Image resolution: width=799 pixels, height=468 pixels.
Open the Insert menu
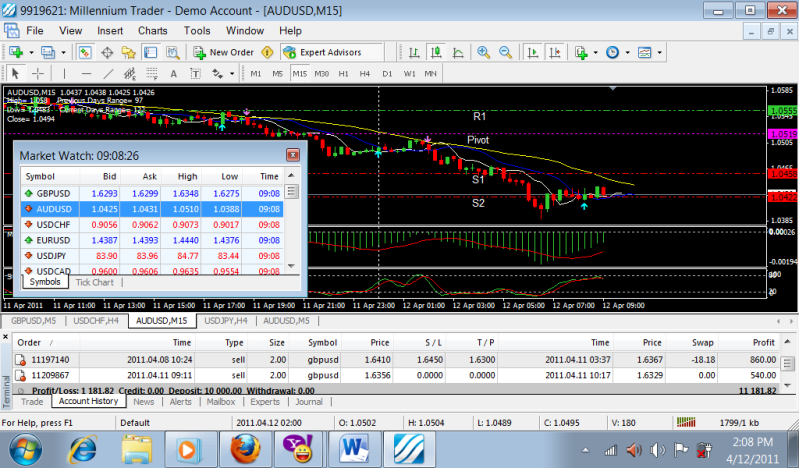(110, 31)
